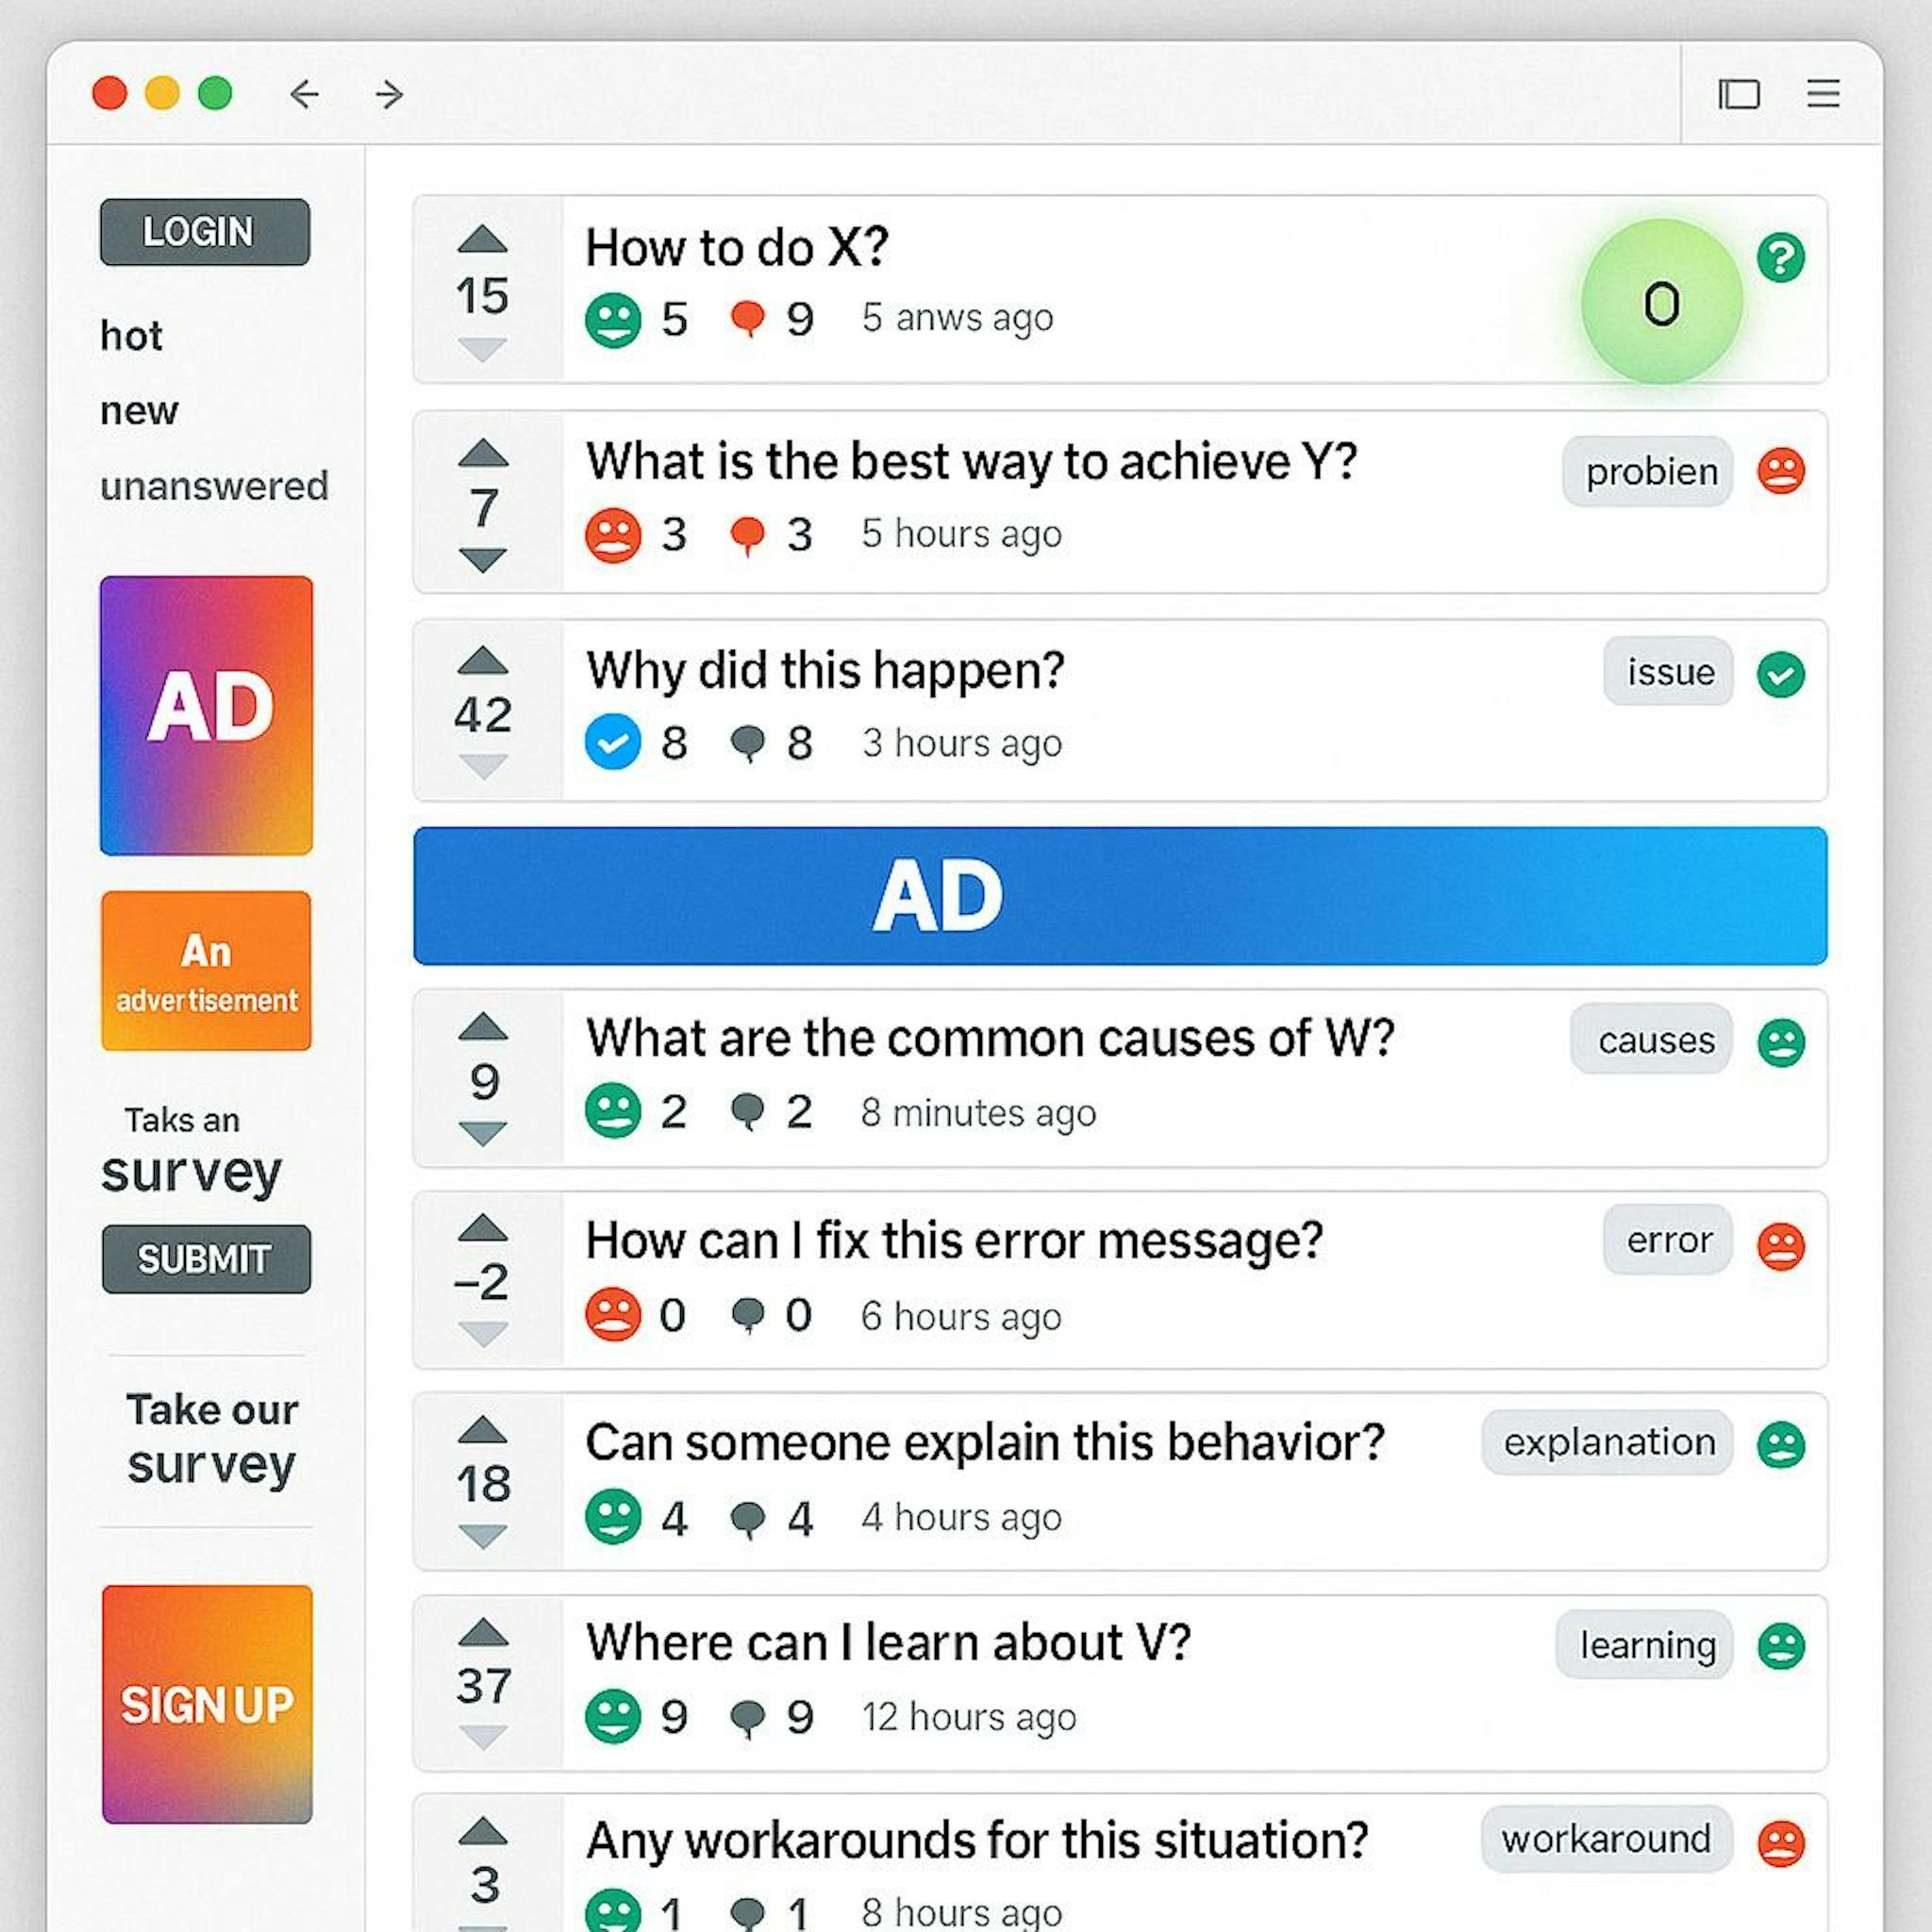Screen dimensions: 1932x1932
Task: Select the 'hot' sidebar filter
Action: [x=131, y=336]
